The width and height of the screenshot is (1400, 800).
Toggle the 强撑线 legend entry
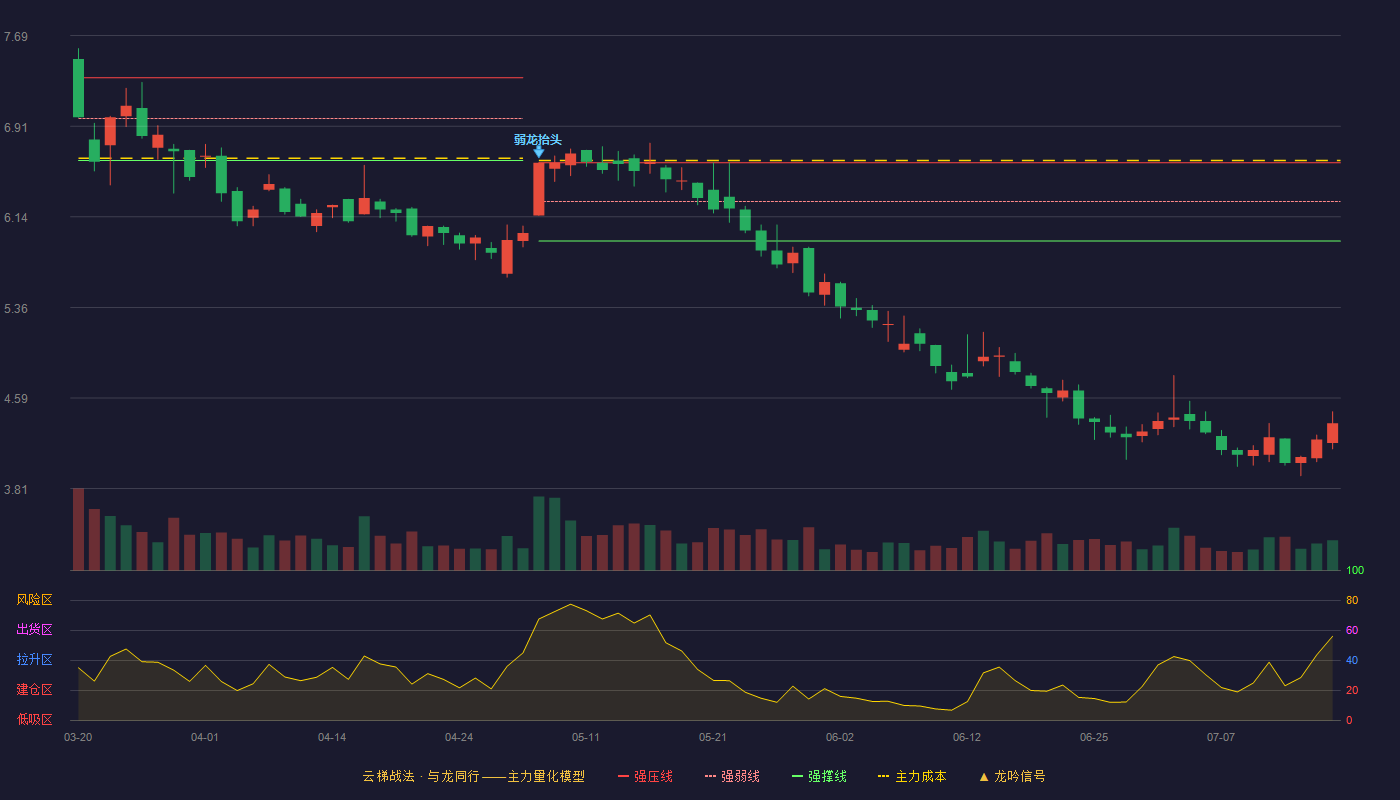pos(819,776)
